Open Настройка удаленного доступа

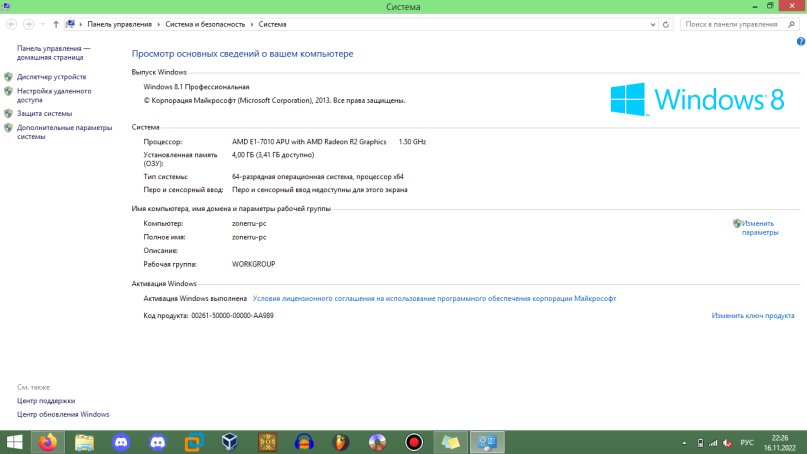pos(54,95)
